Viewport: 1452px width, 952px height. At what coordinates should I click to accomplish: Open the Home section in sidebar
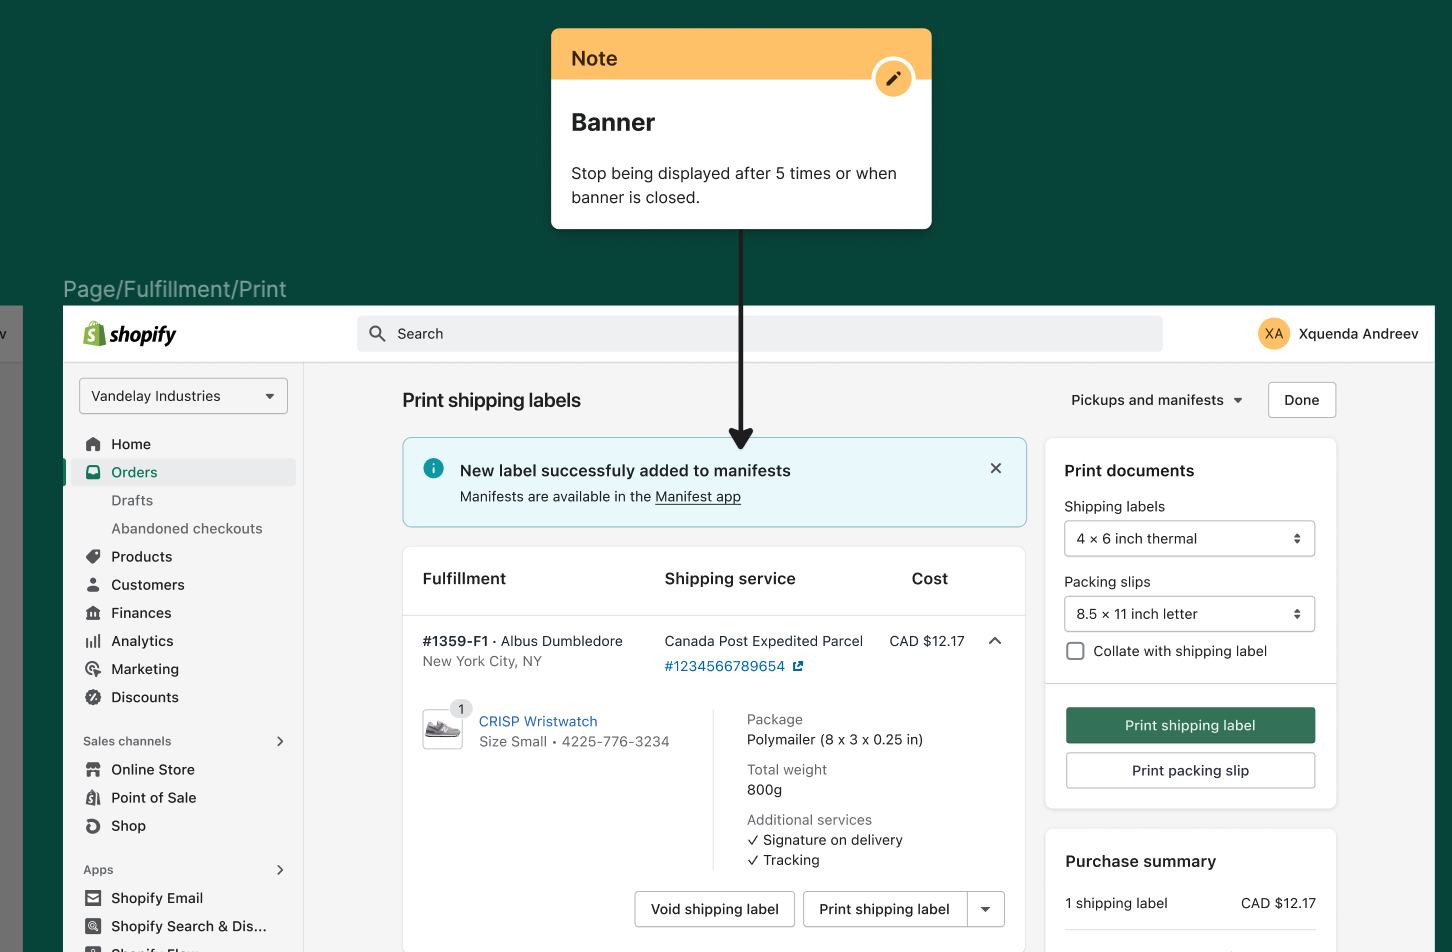coord(131,443)
